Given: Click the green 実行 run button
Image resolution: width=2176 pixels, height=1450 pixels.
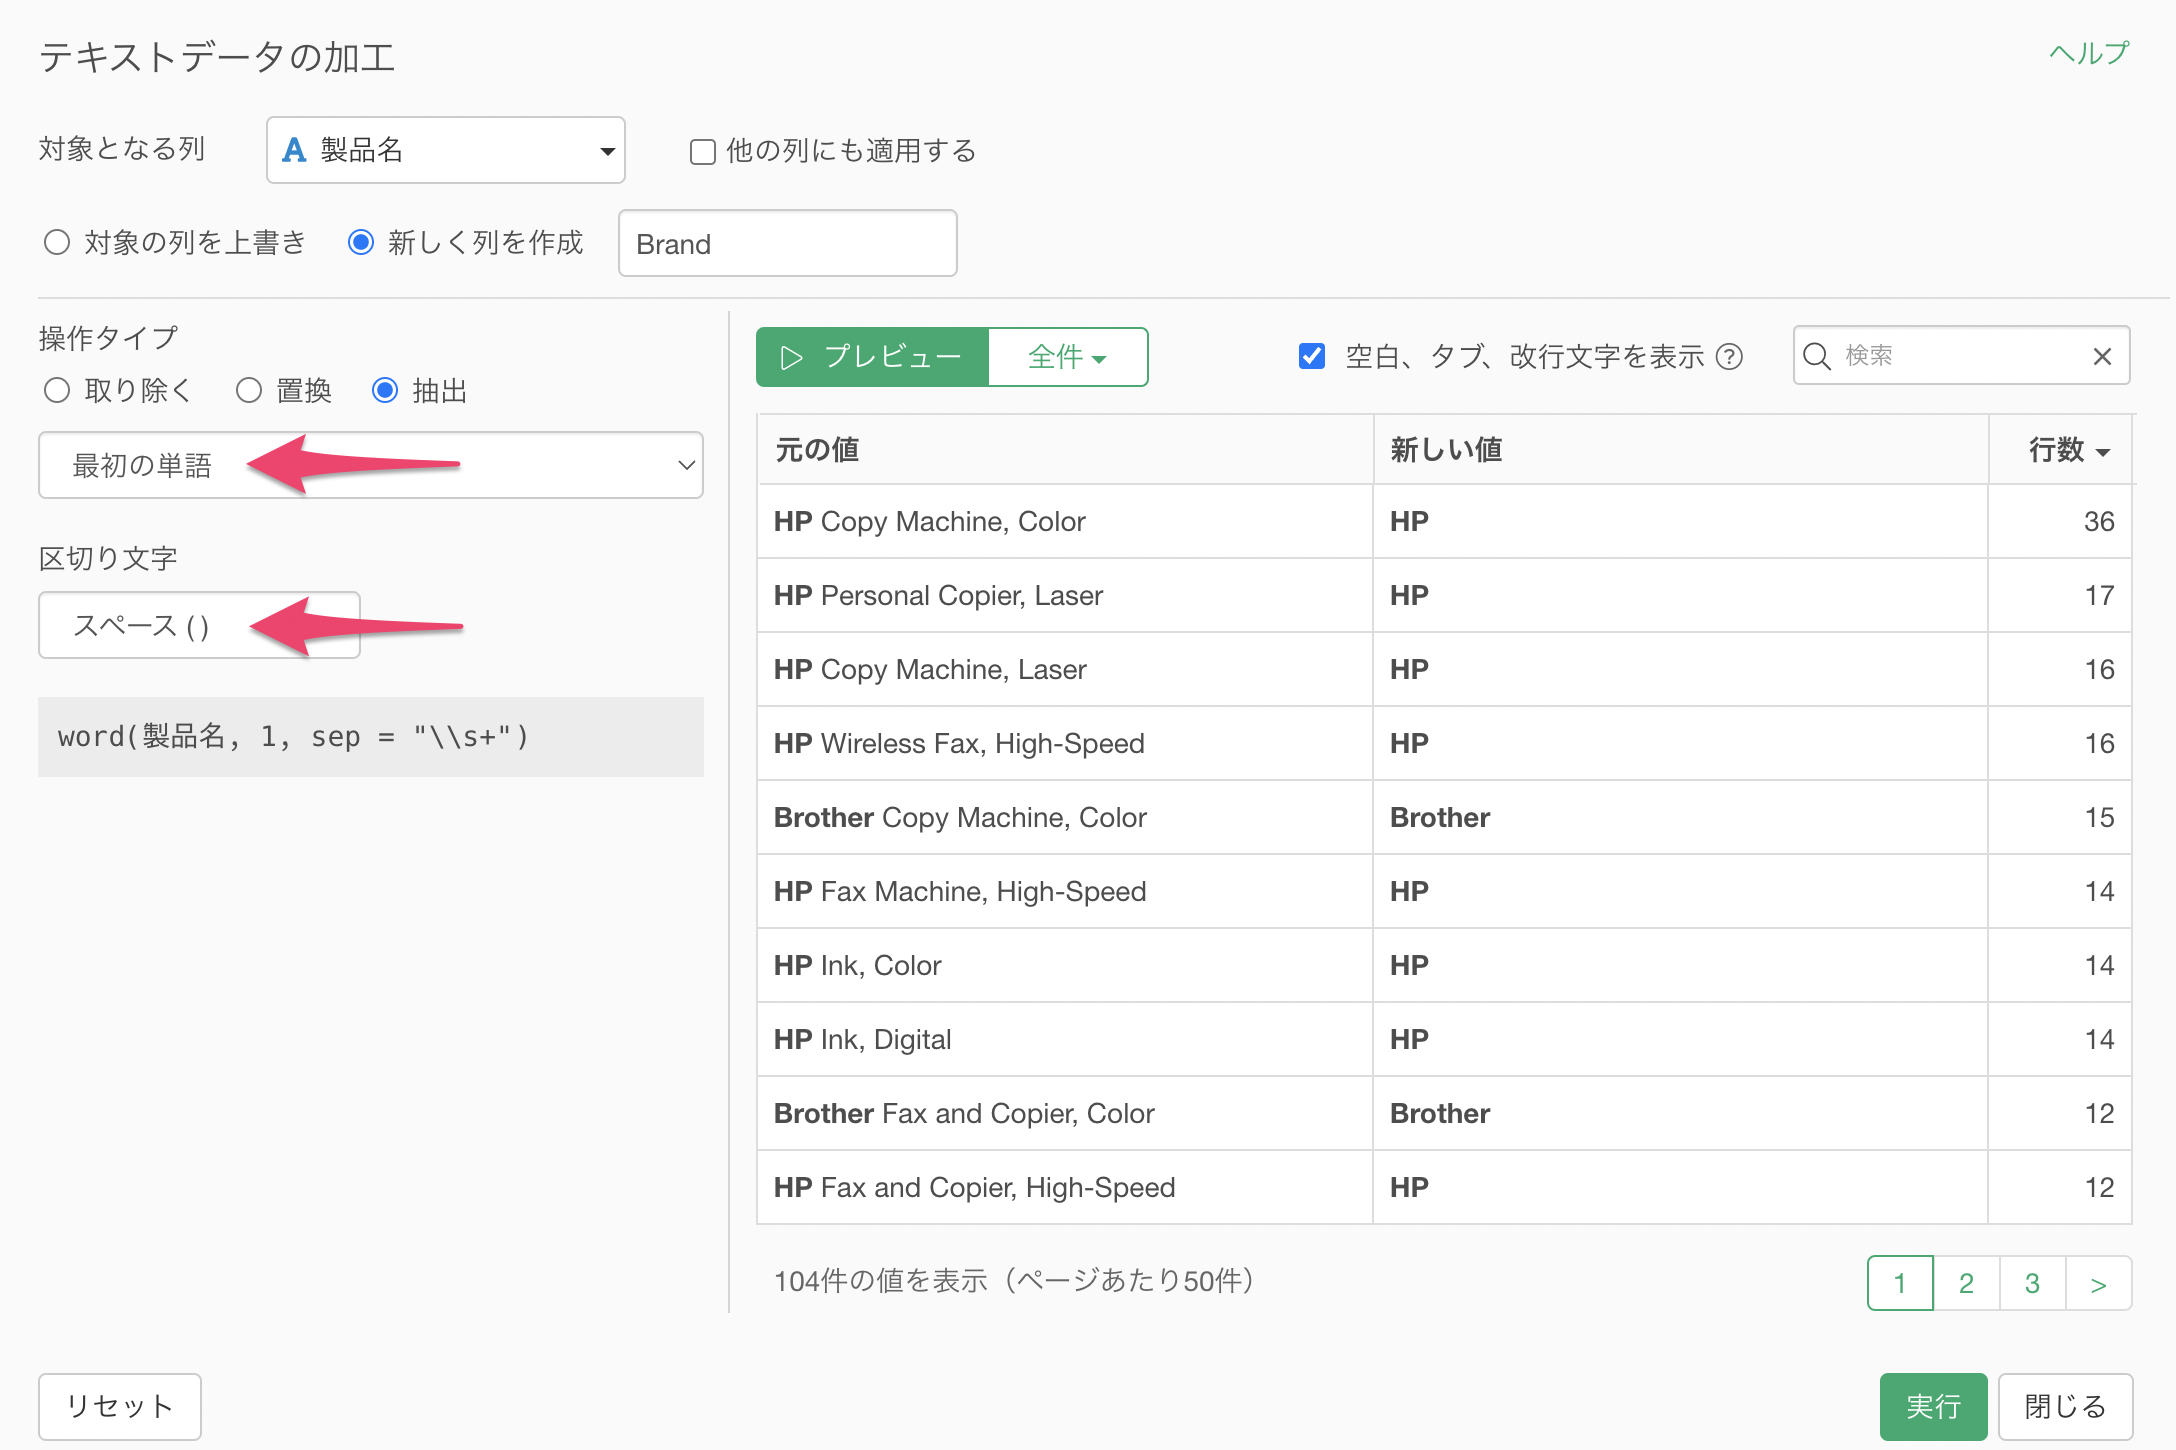Looking at the screenshot, I should 1933,1406.
